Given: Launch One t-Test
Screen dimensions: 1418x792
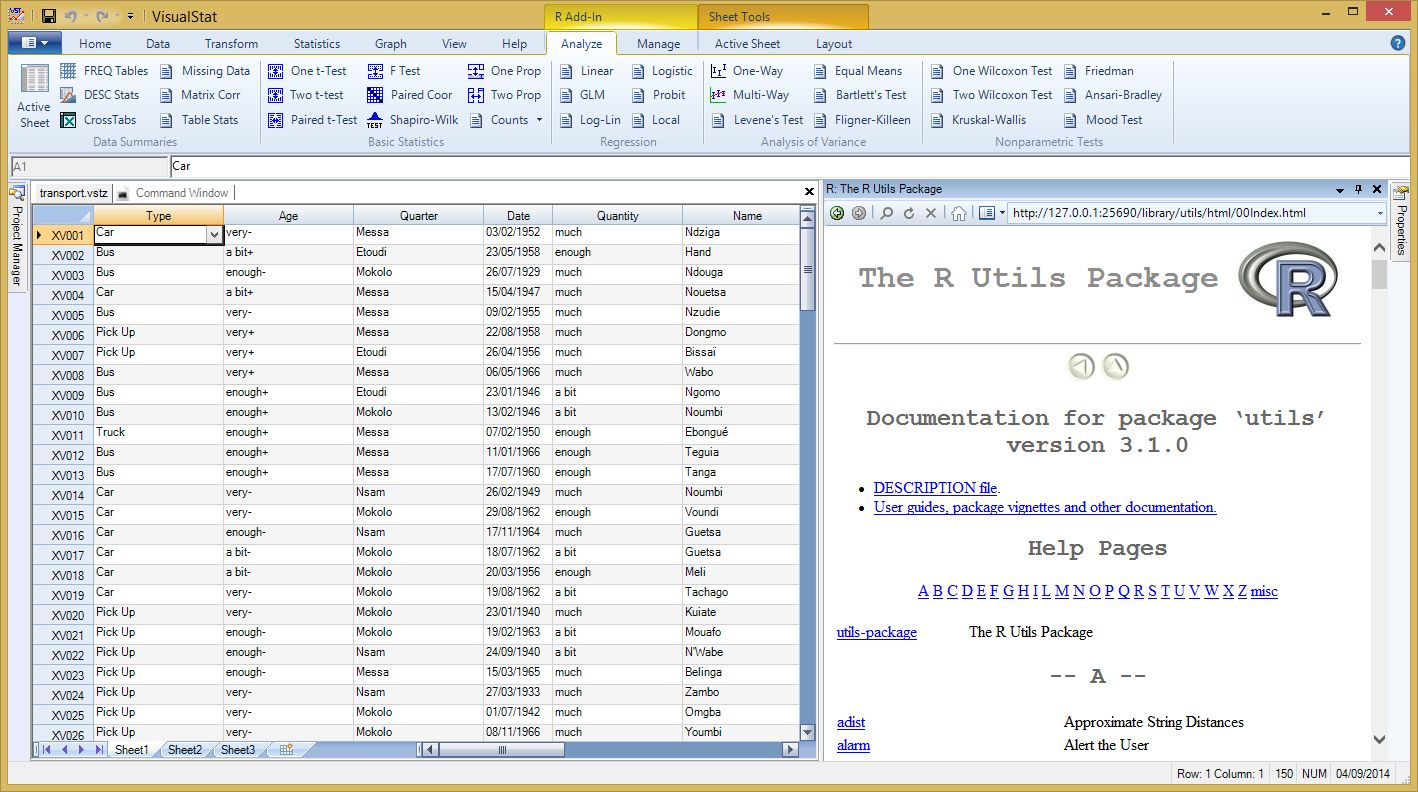Looking at the screenshot, I should pyautogui.click(x=307, y=71).
